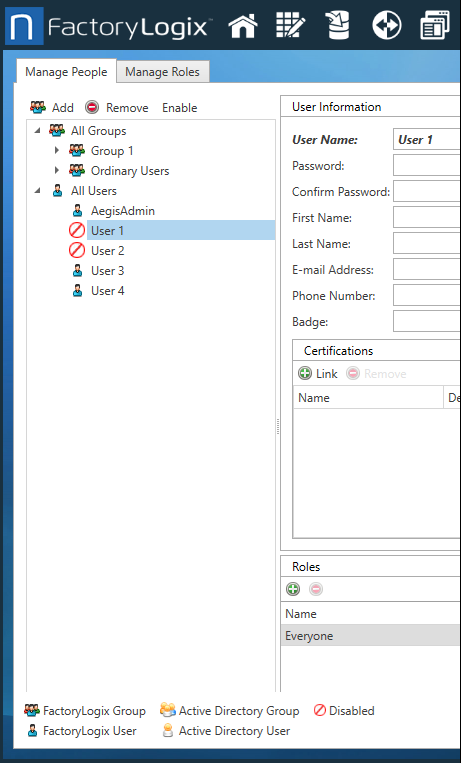Click the Link button in Certifications

tap(327, 374)
